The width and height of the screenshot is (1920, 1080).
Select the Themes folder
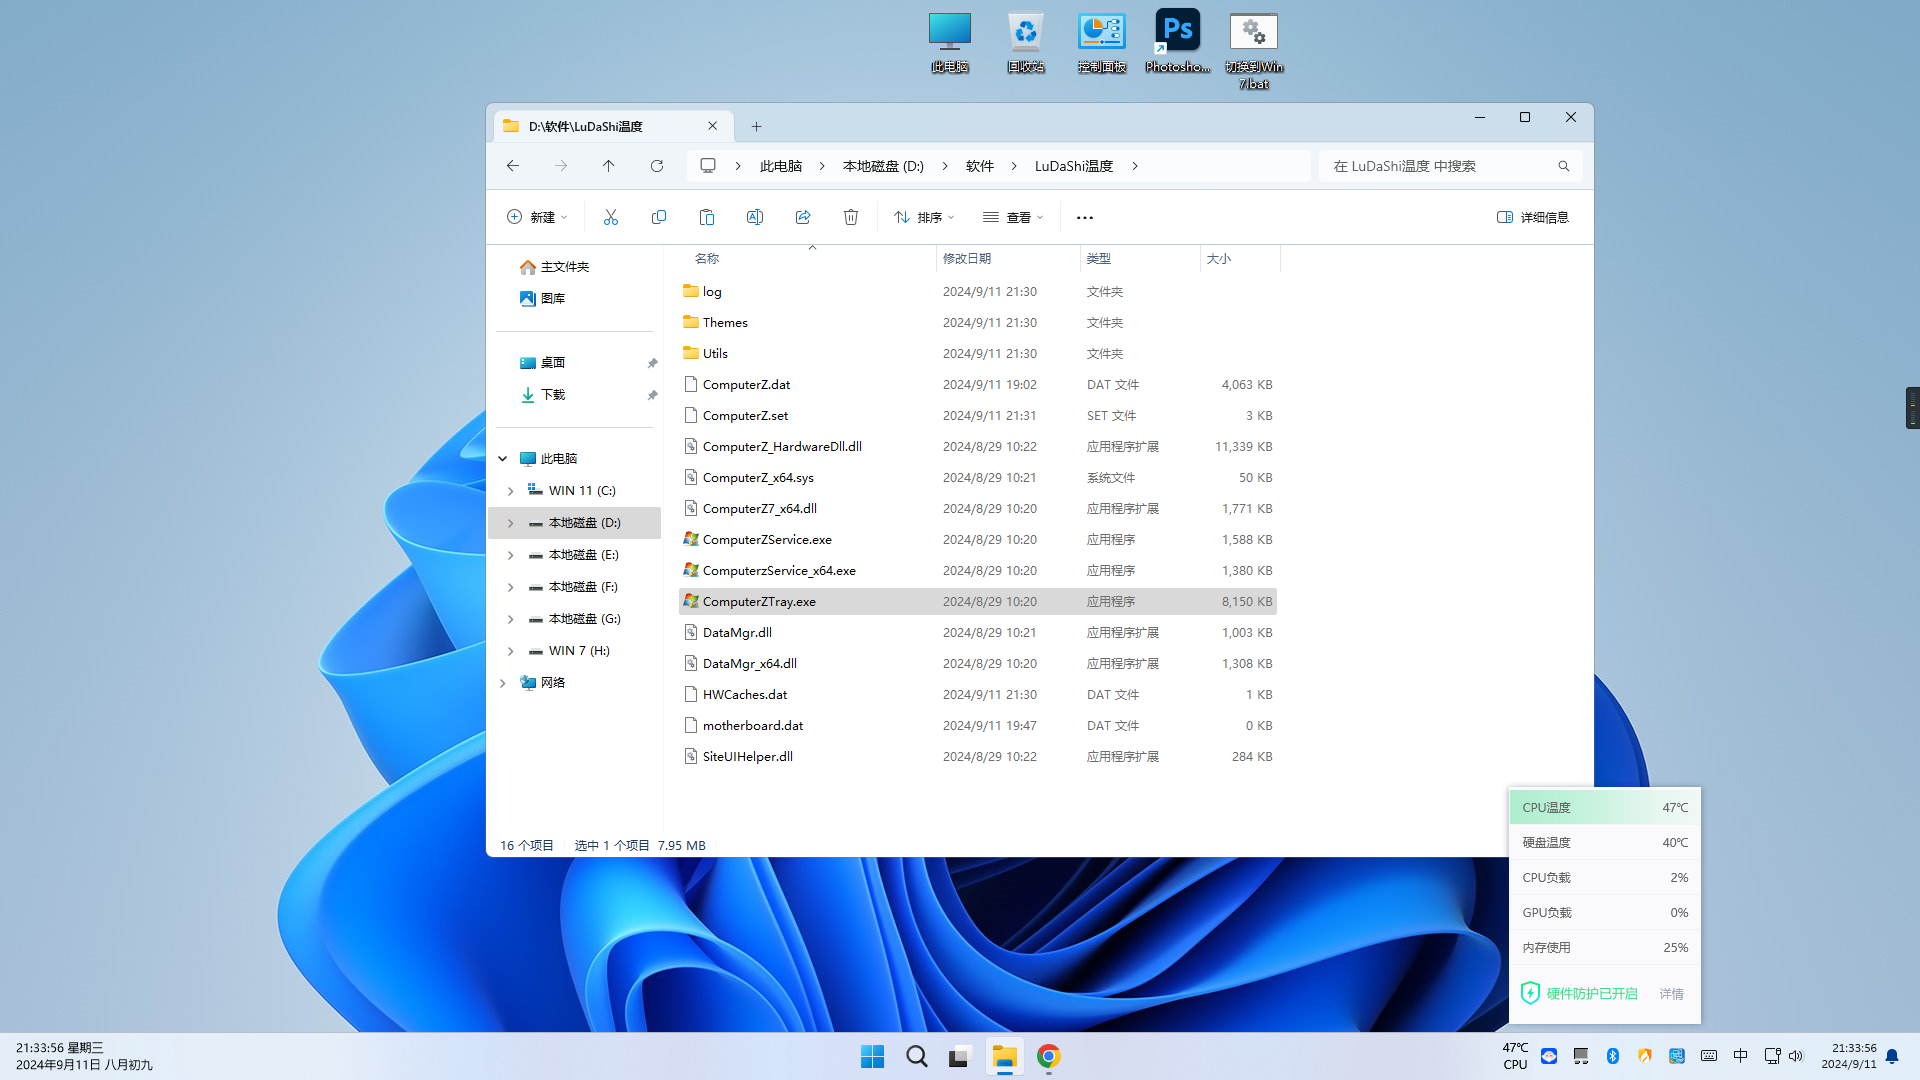pyautogui.click(x=978, y=322)
